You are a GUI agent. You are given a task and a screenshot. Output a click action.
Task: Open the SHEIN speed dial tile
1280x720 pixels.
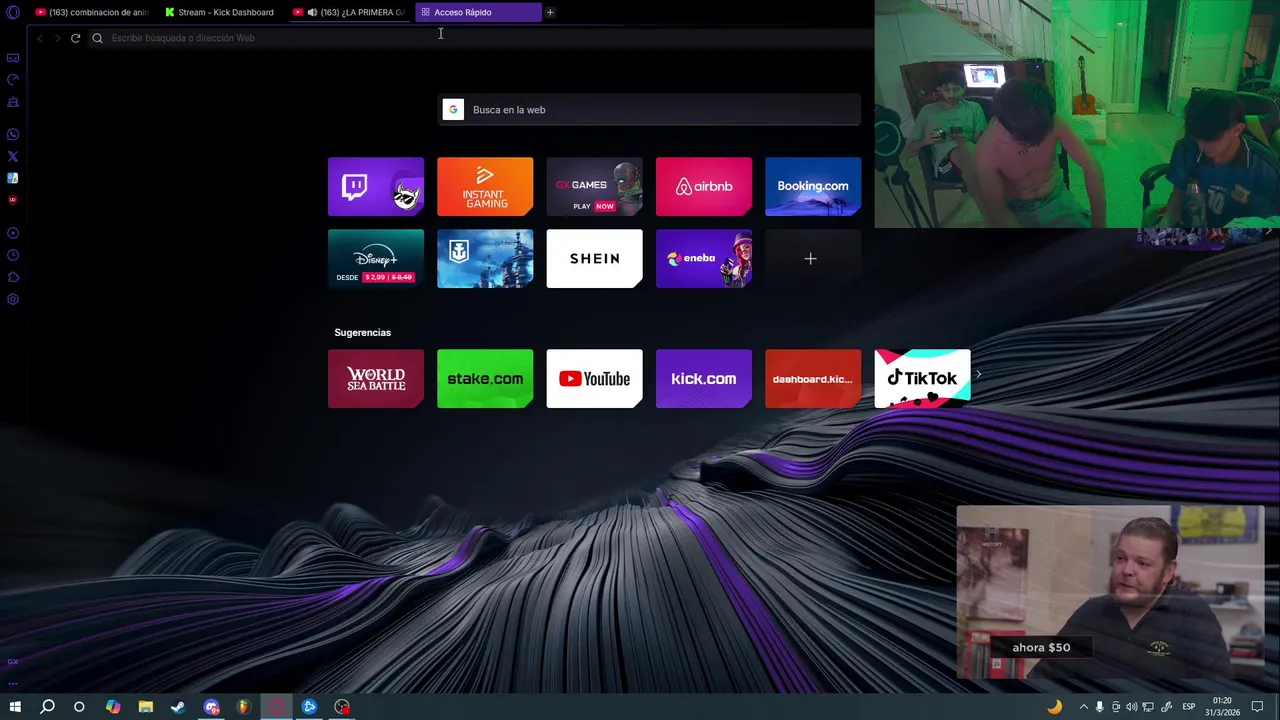(594, 258)
